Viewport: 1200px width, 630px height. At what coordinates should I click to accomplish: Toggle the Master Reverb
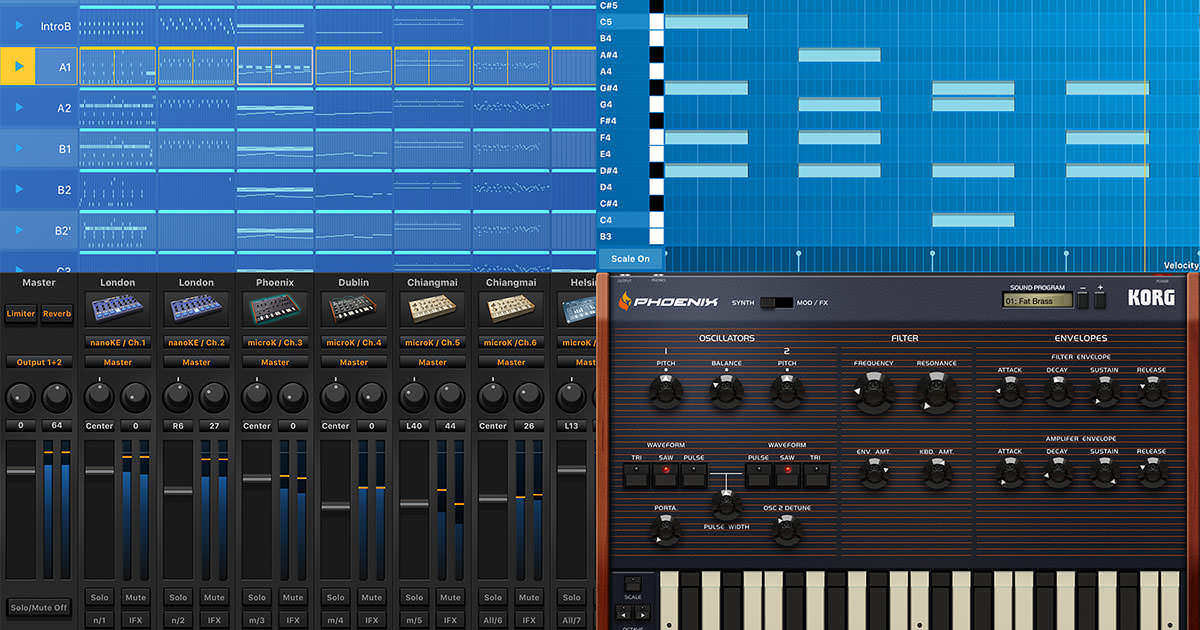pyautogui.click(x=56, y=314)
